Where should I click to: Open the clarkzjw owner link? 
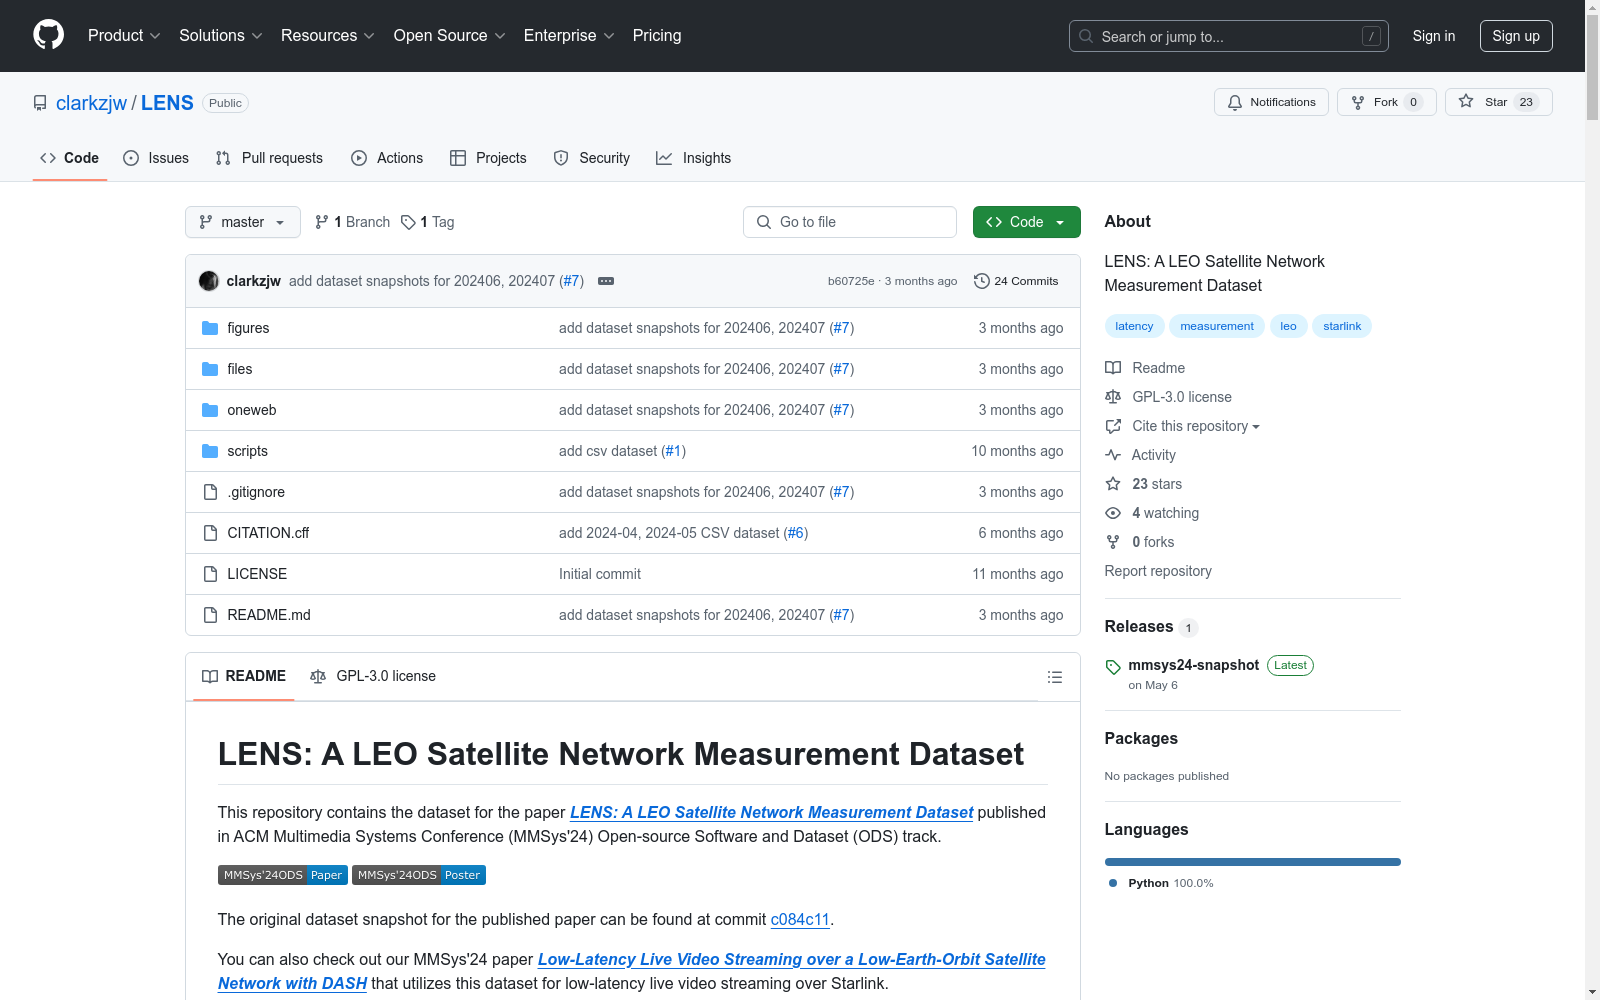(x=91, y=103)
